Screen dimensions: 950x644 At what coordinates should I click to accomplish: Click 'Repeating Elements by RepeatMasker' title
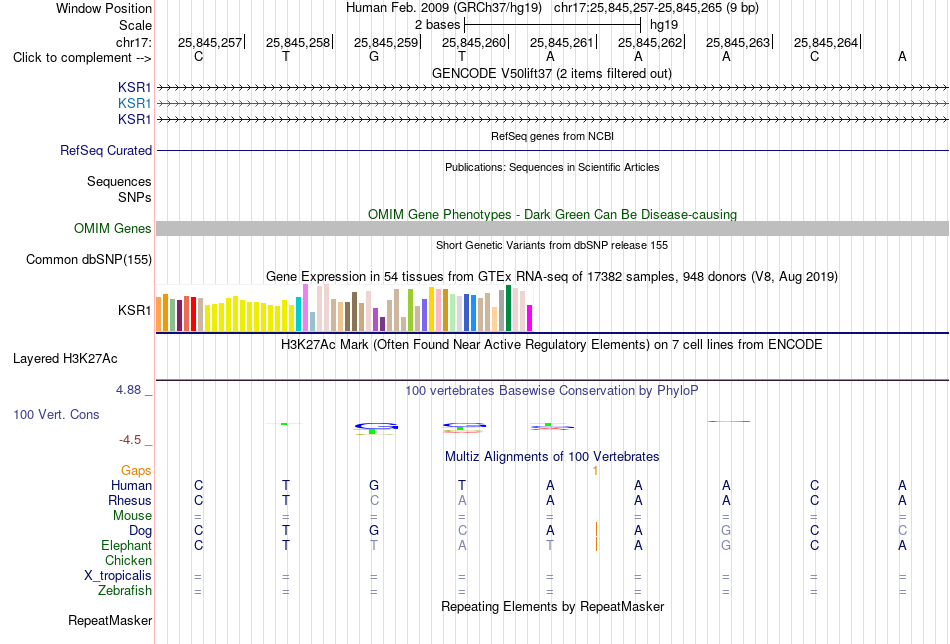[553, 606]
